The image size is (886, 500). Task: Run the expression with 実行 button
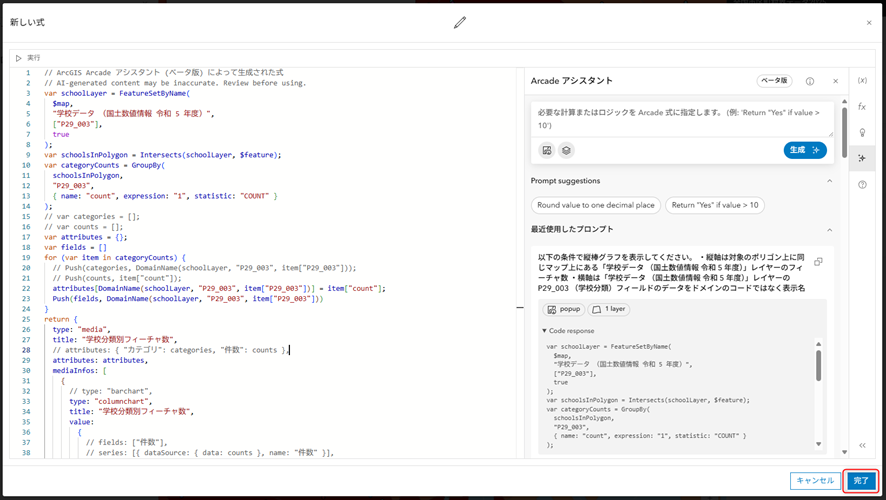(x=28, y=58)
